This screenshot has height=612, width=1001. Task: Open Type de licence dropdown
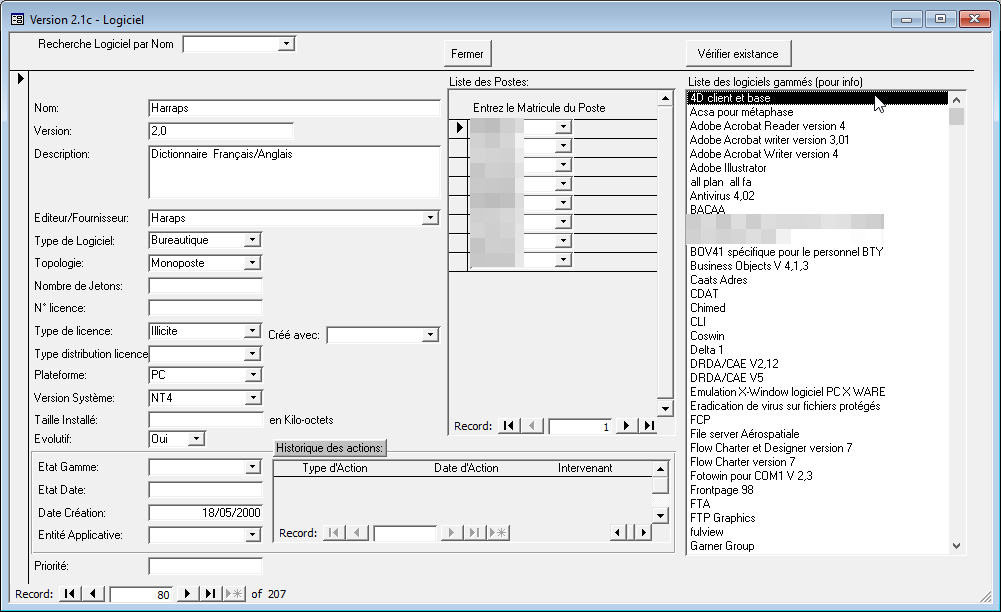[252, 331]
